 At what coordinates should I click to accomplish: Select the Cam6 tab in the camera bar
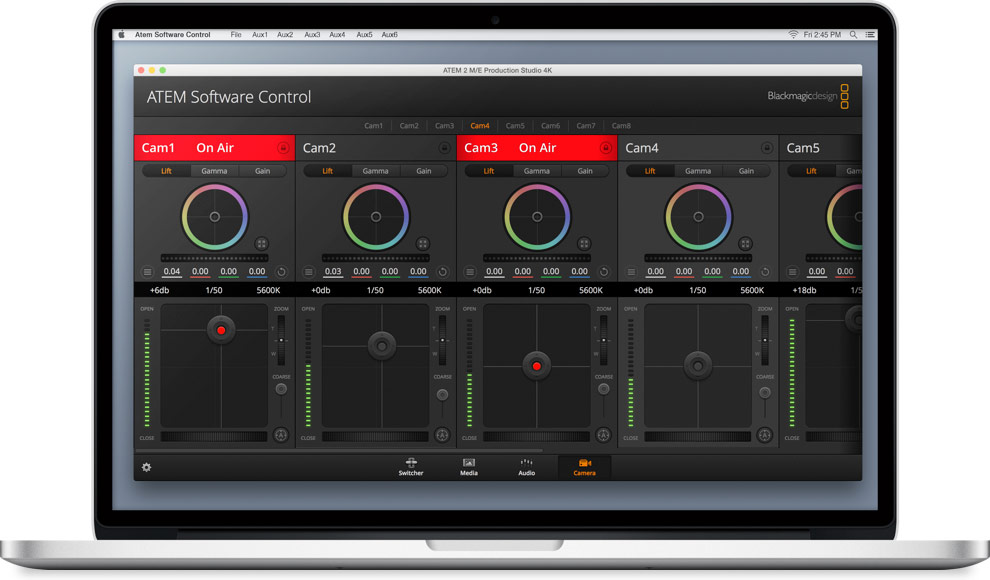coord(551,126)
